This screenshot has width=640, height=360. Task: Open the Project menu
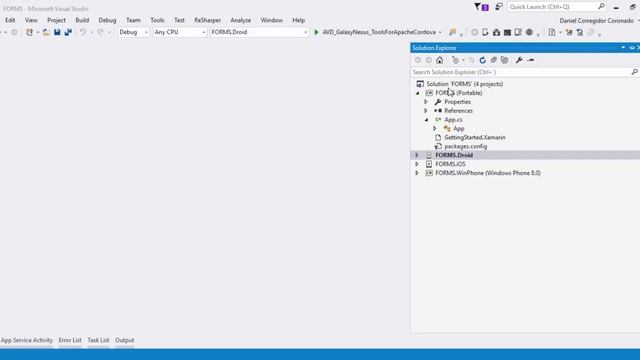pos(56,20)
